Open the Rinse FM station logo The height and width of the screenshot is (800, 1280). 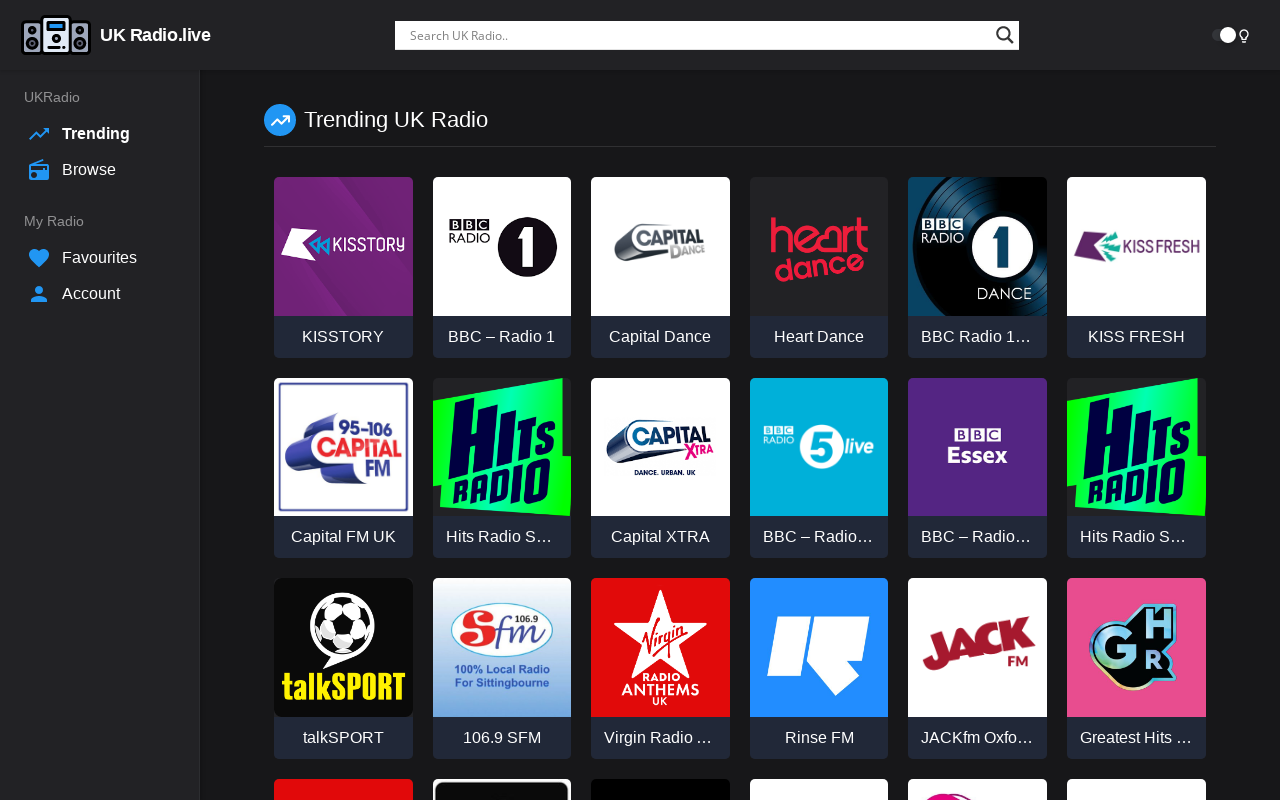pos(819,647)
